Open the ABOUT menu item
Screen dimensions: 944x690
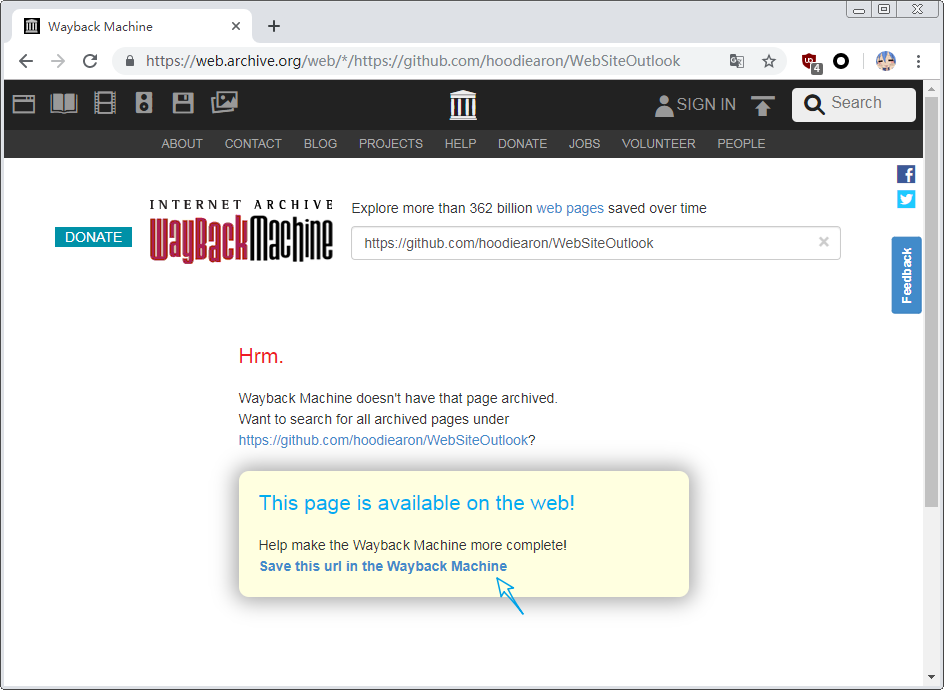pos(182,144)
